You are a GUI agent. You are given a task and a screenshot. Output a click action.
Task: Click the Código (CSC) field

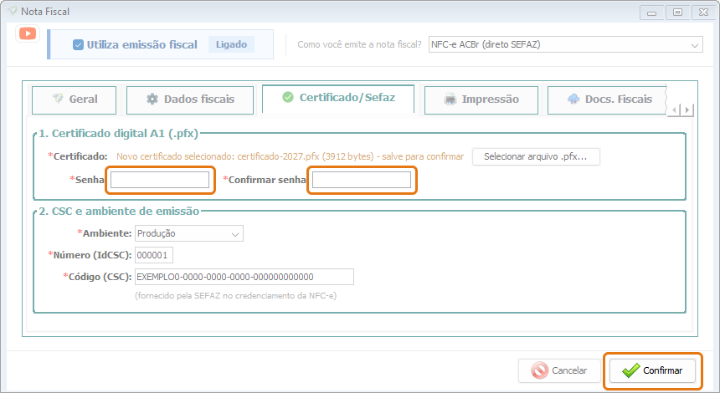pos(244,277)
